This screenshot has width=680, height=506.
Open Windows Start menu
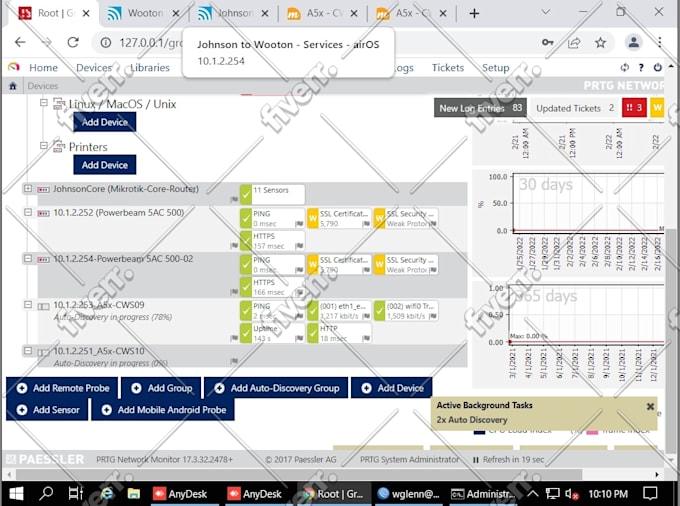16,493
